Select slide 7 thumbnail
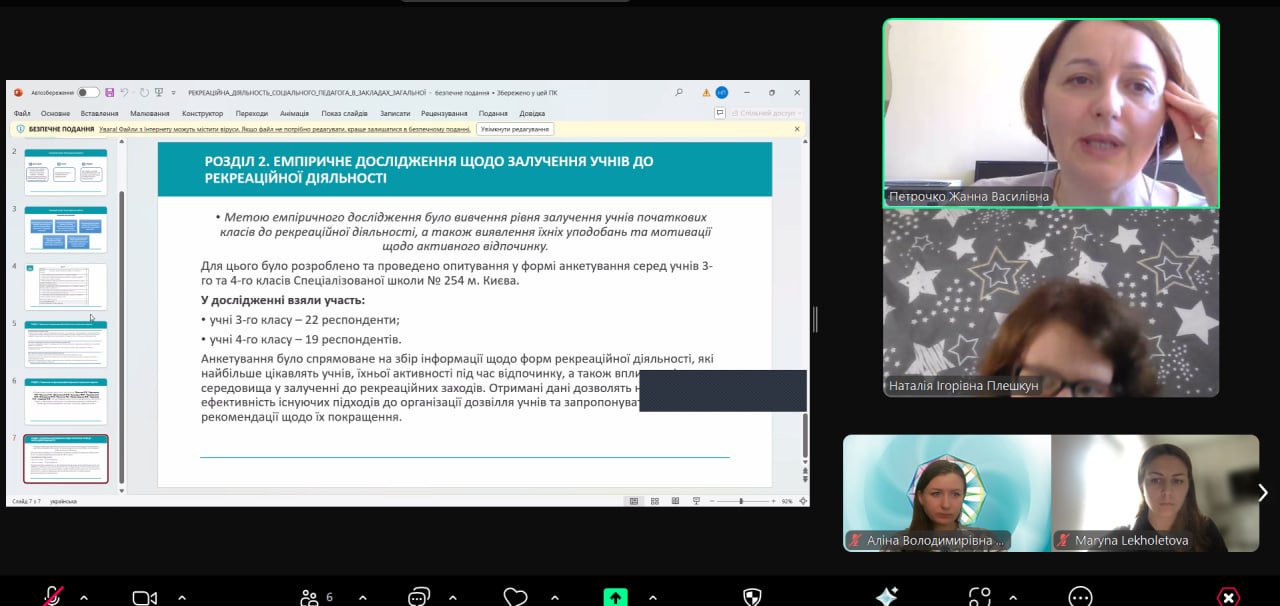Viewport: 1280px width, 606px height. pos(66,459)
